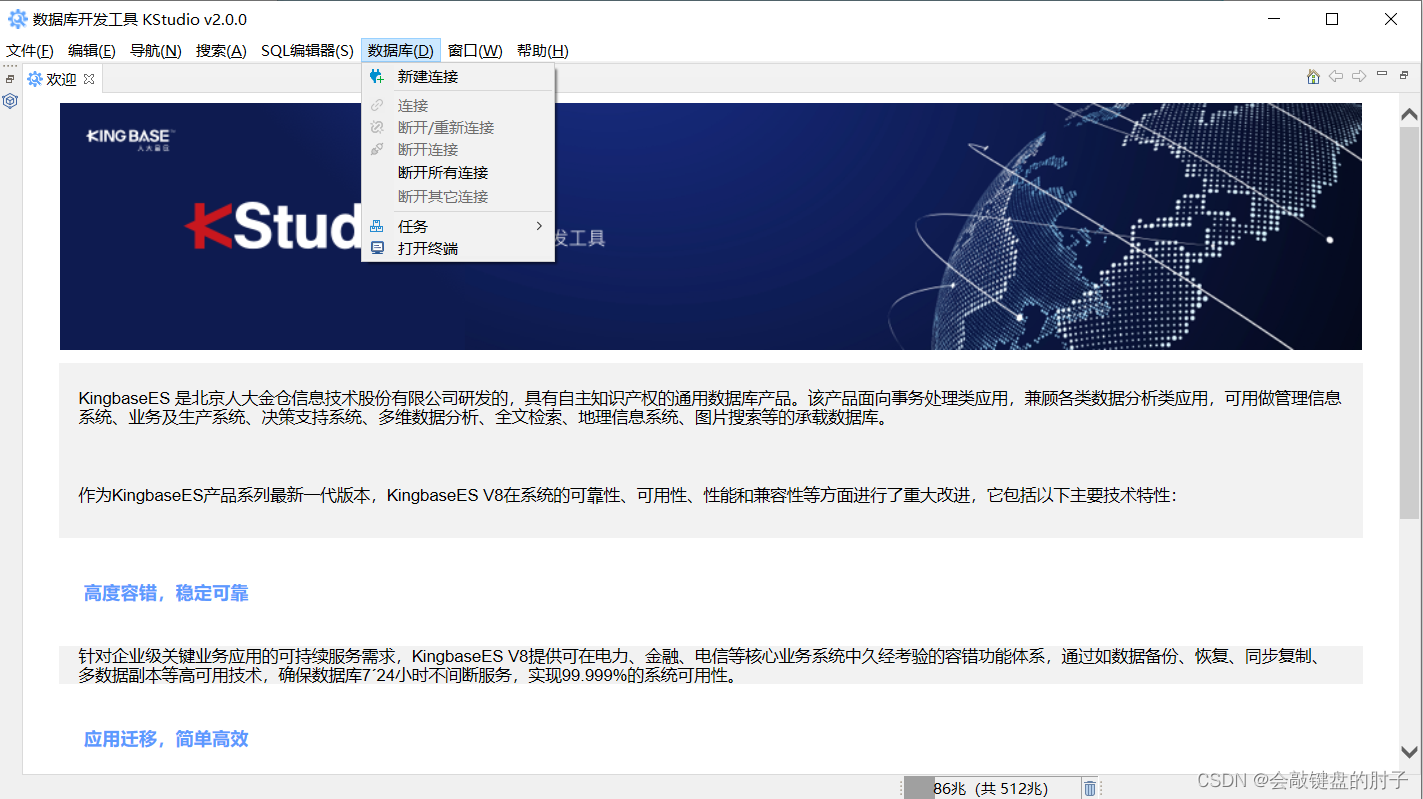Screen dimensions: 1423x799
Task: Minimize the welcome view panel
Action: [x=1382, y=74]
